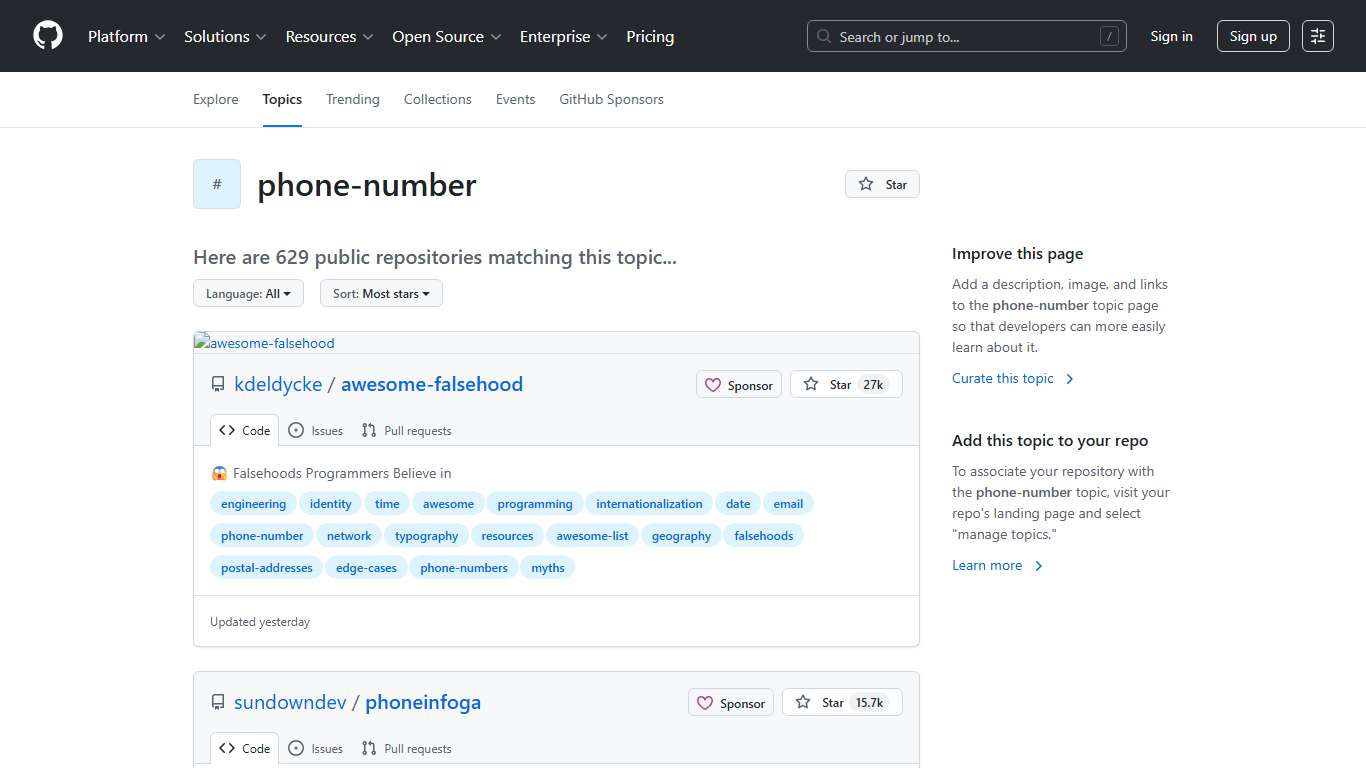
Task: Click the repository icon beside kdeldycke
Action: tap(218, 383)
